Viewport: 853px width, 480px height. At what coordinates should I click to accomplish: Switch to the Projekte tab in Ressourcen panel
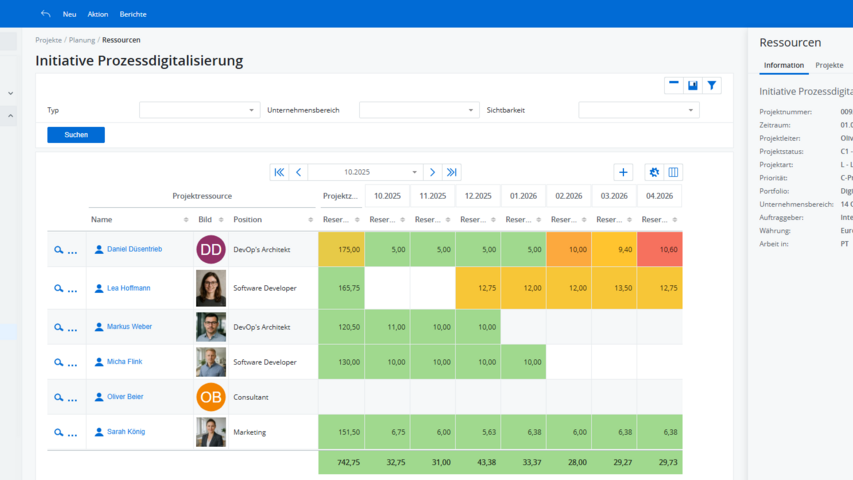(829, 65)
